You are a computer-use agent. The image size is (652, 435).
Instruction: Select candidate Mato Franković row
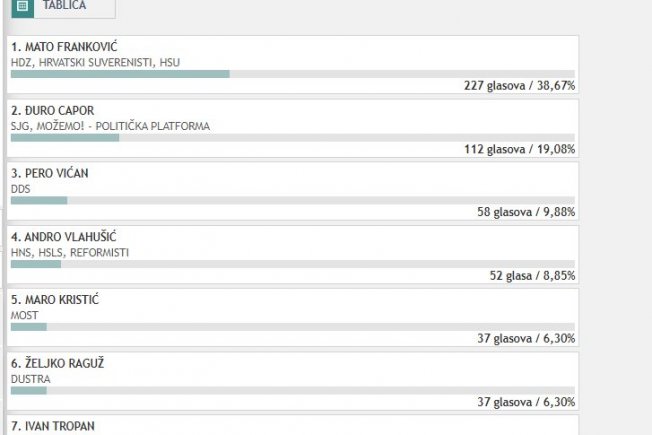point(293,64)
